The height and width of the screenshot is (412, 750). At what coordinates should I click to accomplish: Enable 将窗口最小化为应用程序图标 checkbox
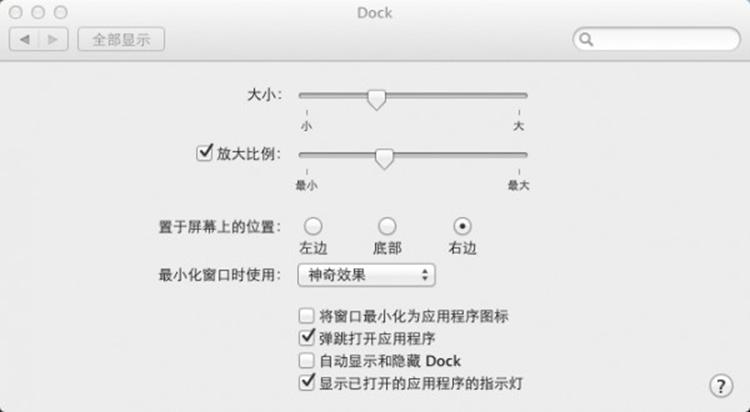[306, 316]
